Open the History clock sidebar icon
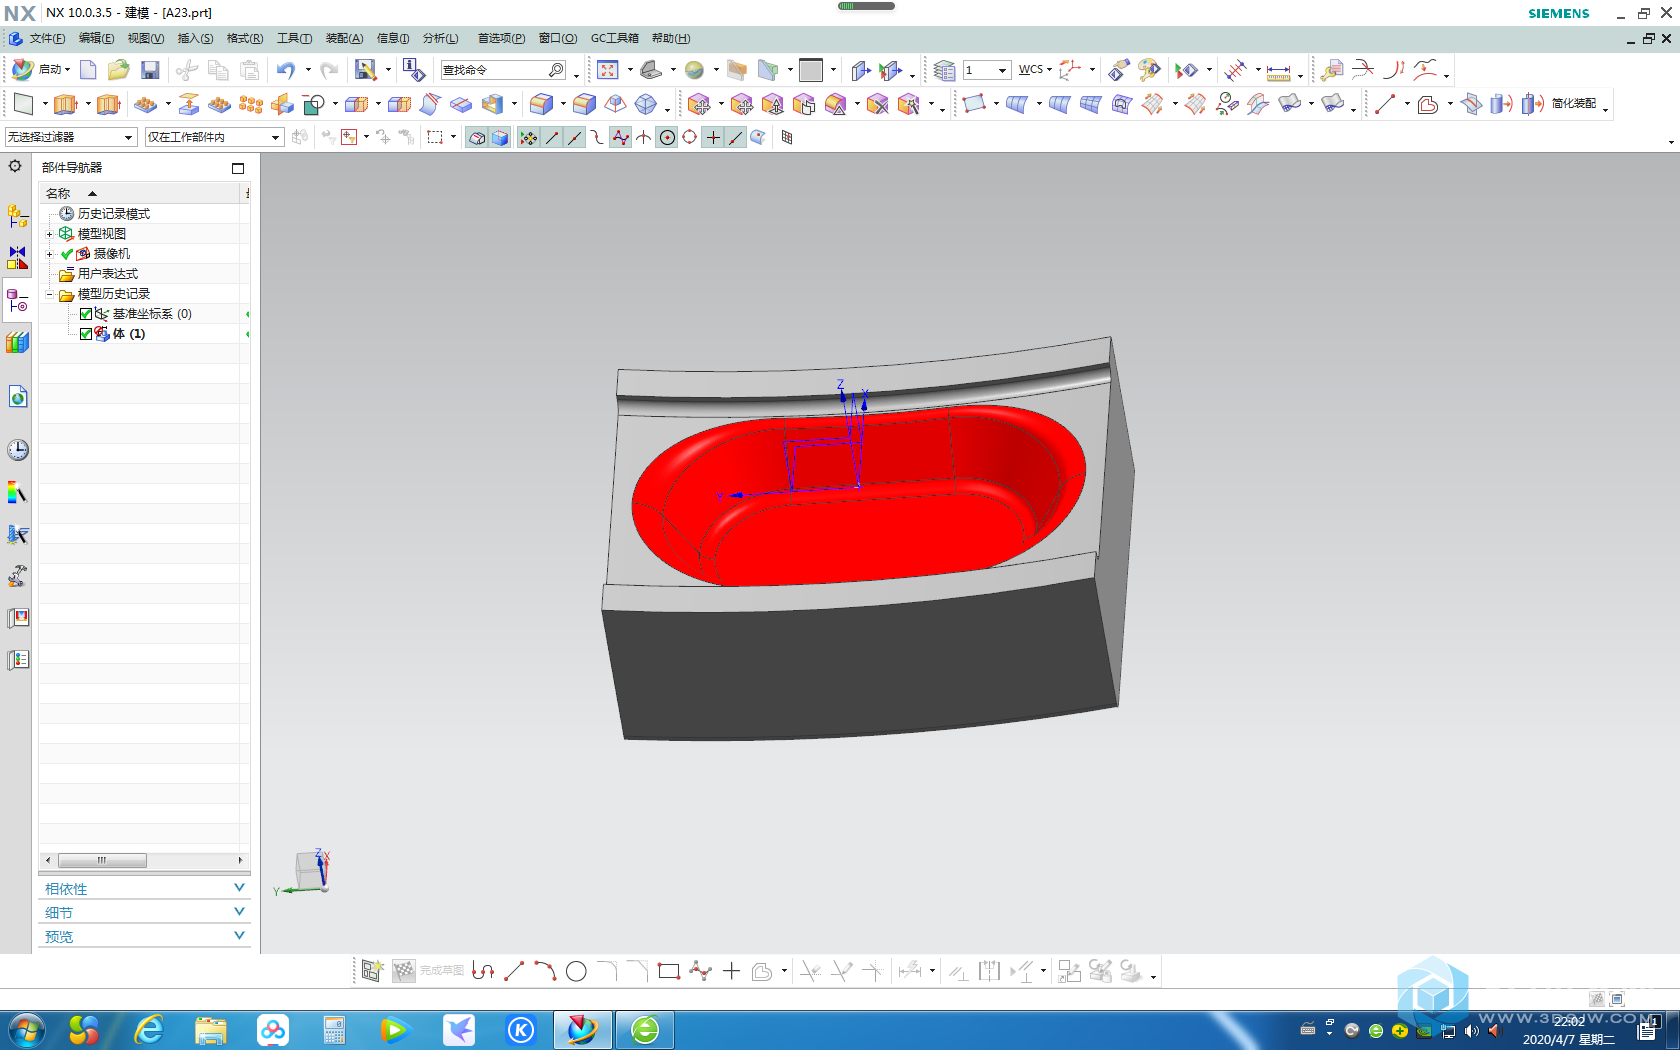This screenshot has height=1050, width=1680. tap(18, 450)
